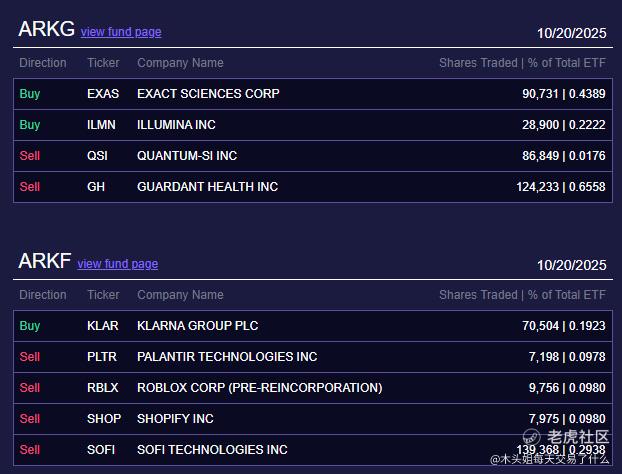The width and height of the screenshot is (622, 474).
Task: Click the ARKG 10/20/2025 date
Action: (571, 33)
